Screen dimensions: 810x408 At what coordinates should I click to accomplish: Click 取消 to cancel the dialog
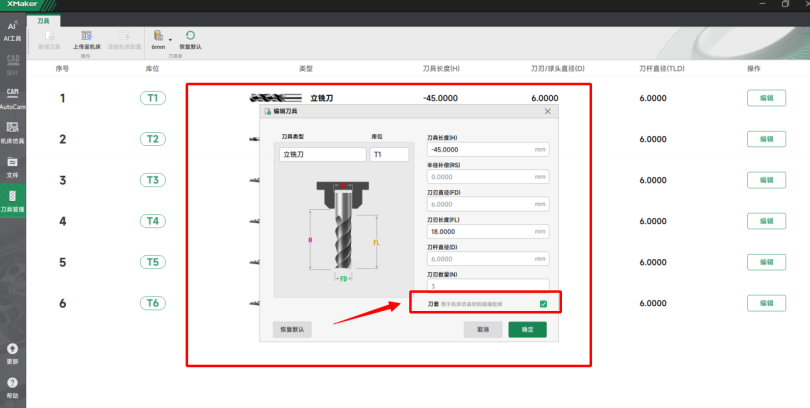[x=483, y=329]
